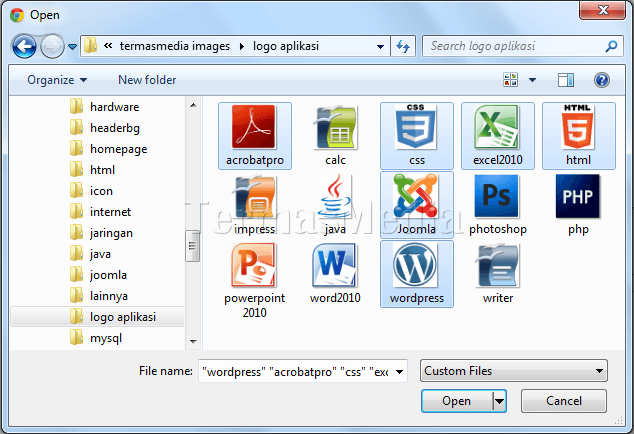Image resolution: width=634 pixels, height=434 pixels.
Task: Select the acrobatpro file icon
Action: [254, 127]
